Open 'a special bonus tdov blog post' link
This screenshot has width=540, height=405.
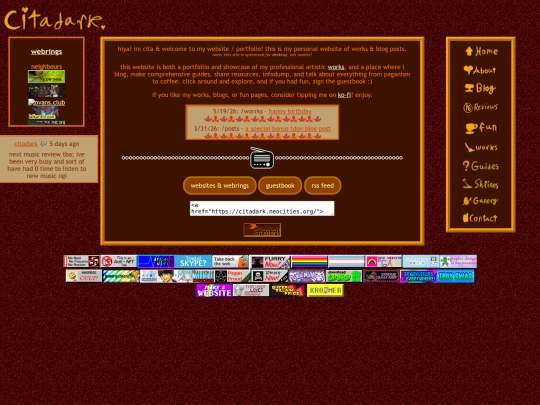tap(288, 128)
